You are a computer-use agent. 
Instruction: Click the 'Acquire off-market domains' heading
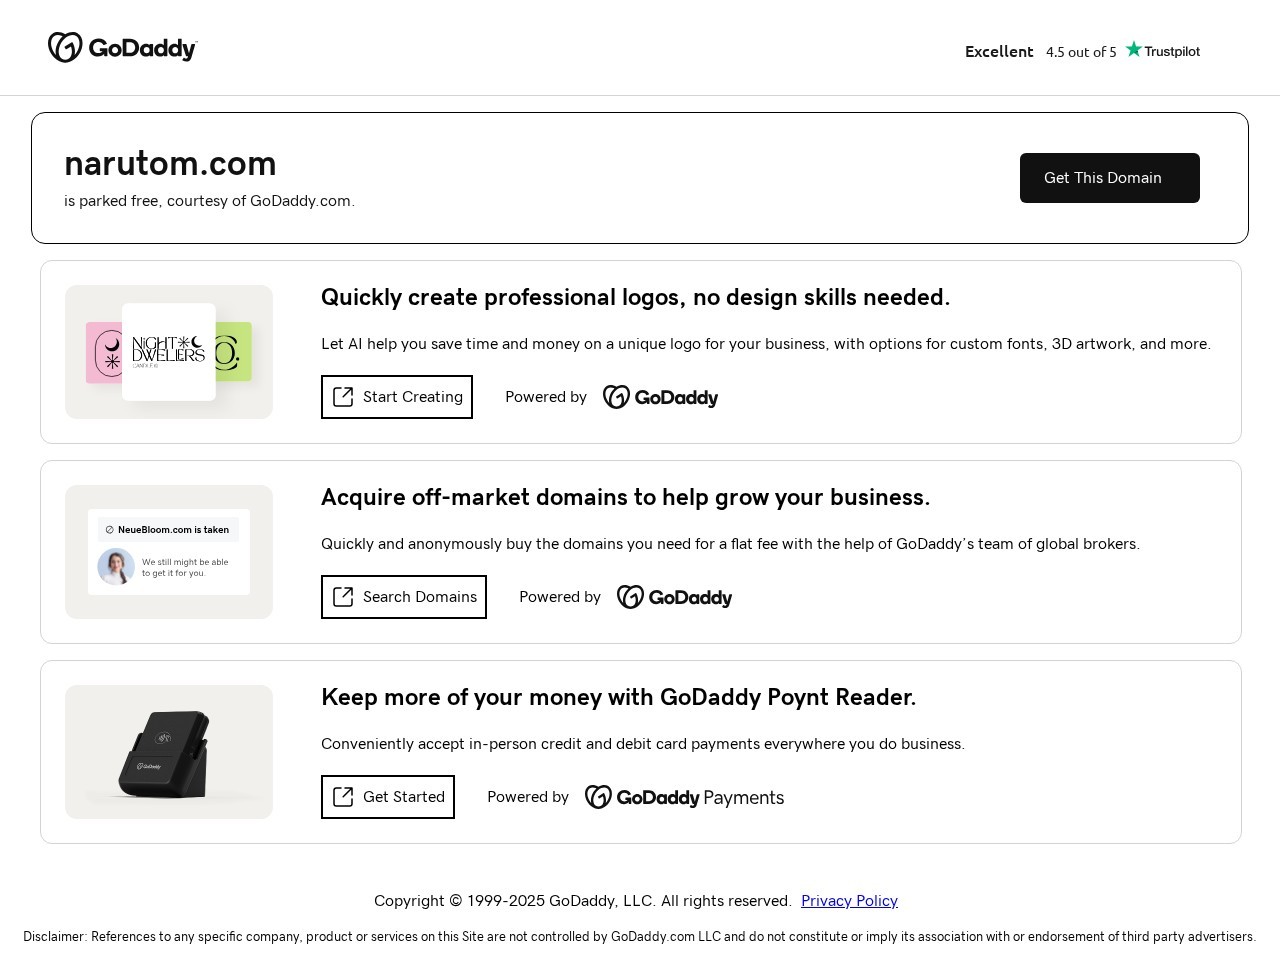pyautogui.click(x=625, y=497)
